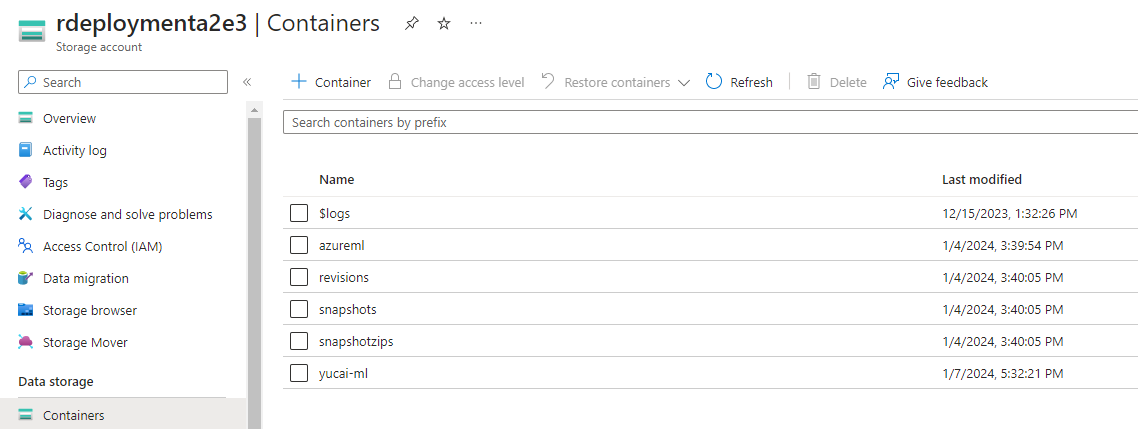Check the yucai-ml container checkbox

pyautogui.click(x=299, y=373)
